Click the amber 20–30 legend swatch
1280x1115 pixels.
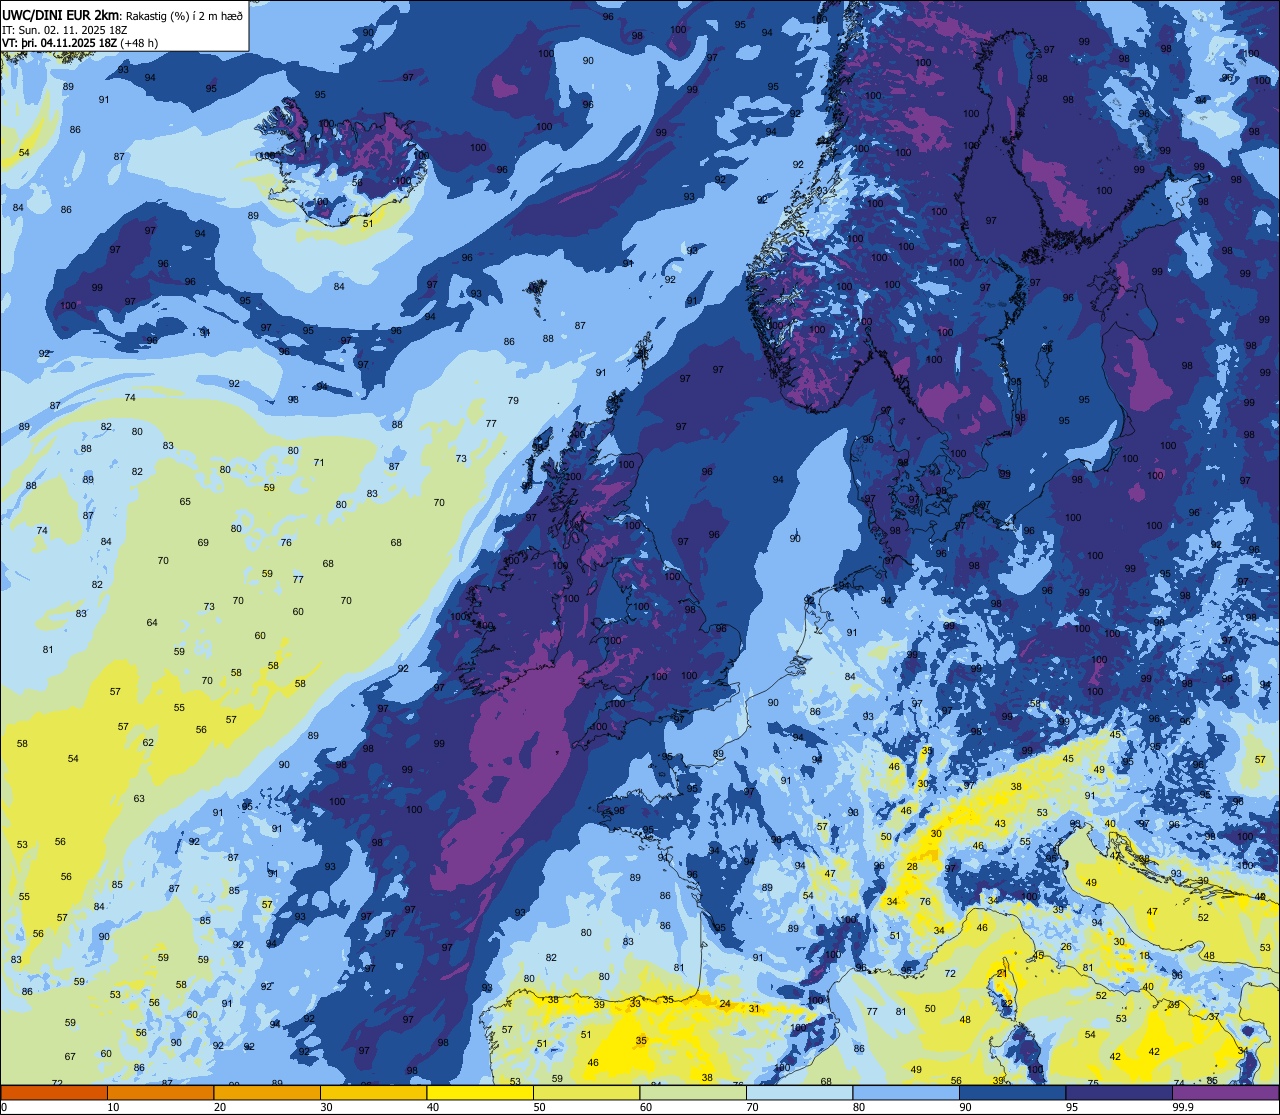pos(267,1092)
